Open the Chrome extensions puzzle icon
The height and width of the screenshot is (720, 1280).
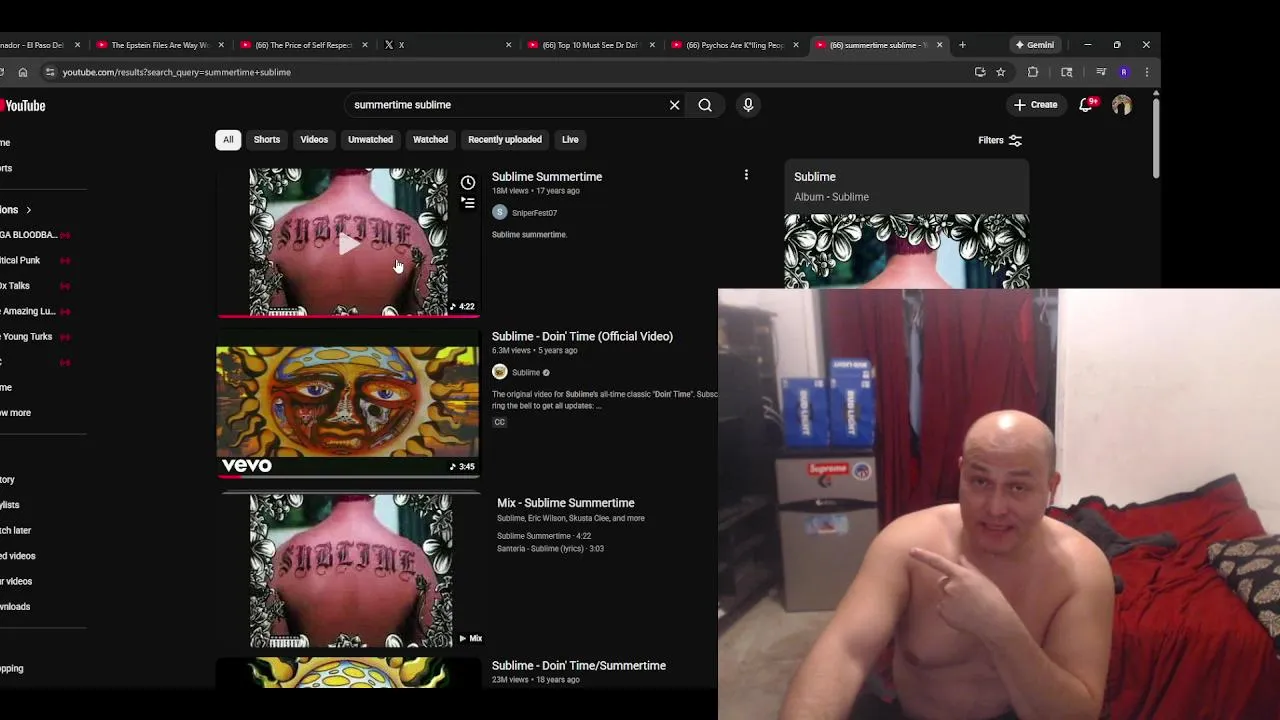[1033, 72]
